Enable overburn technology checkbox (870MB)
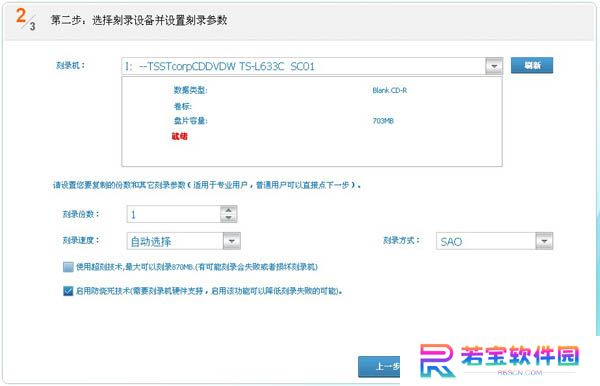The height and width of the screenshot is (386, 600). click(x=68, y=267)
